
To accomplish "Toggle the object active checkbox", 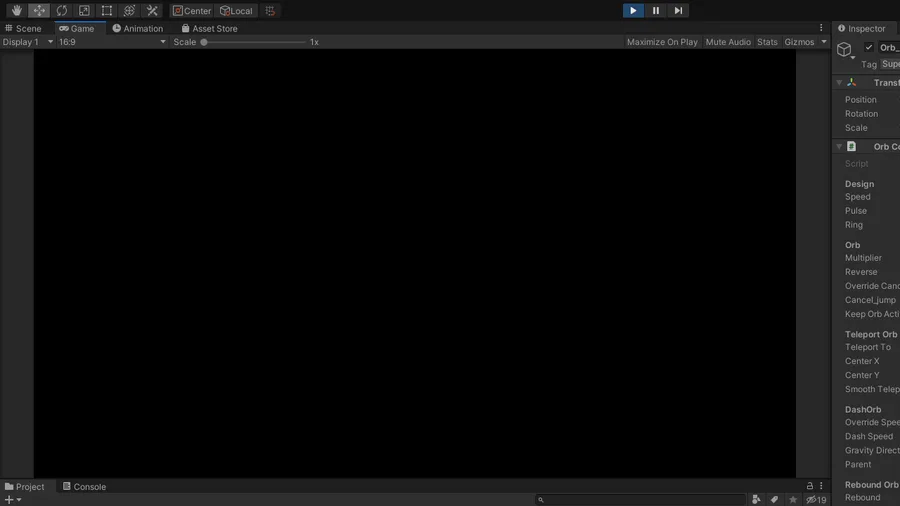I will [x=868, y=47].
